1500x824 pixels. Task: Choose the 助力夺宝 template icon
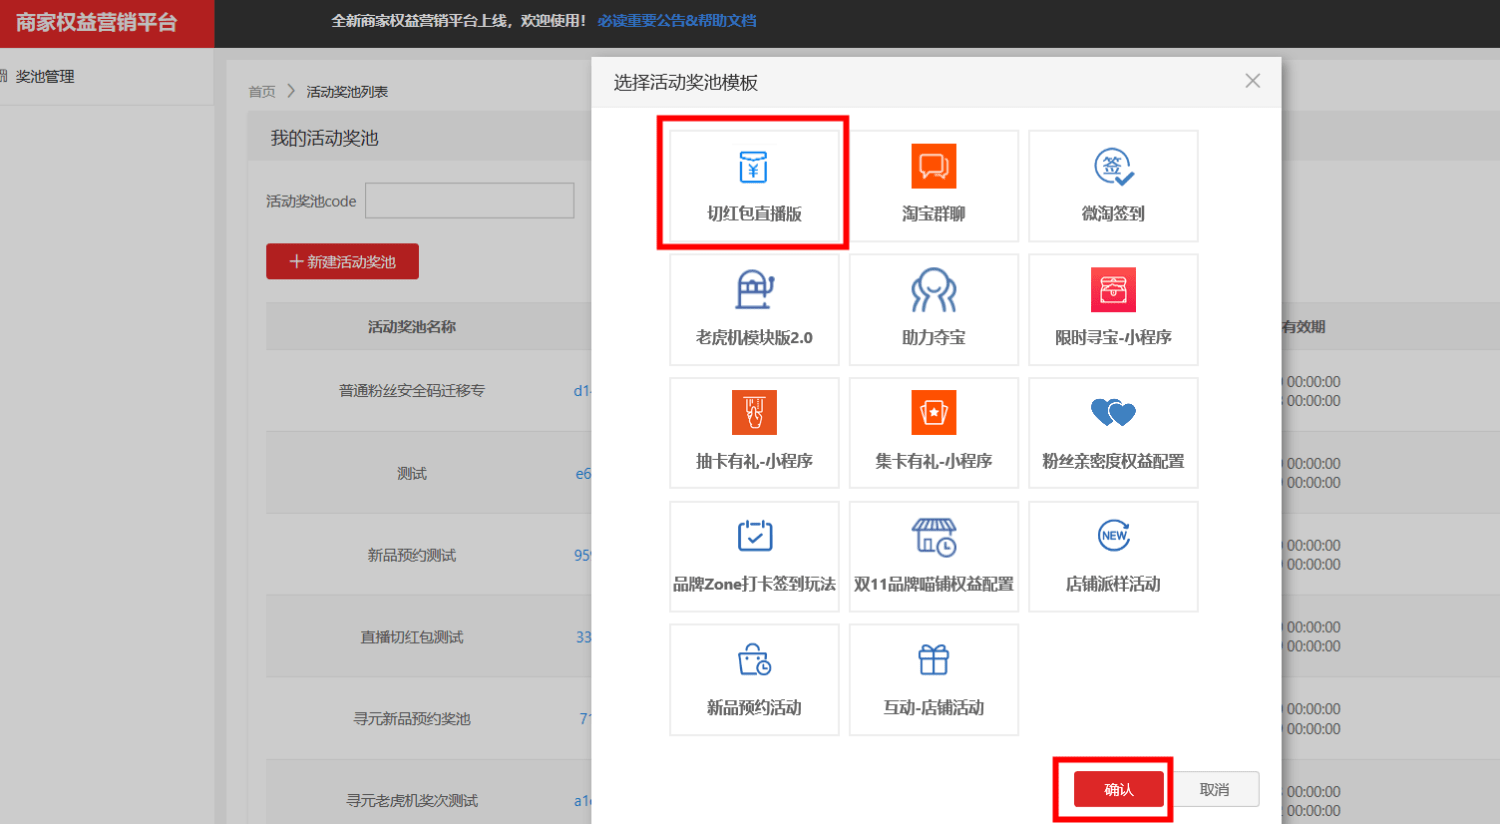pos(933,291)
